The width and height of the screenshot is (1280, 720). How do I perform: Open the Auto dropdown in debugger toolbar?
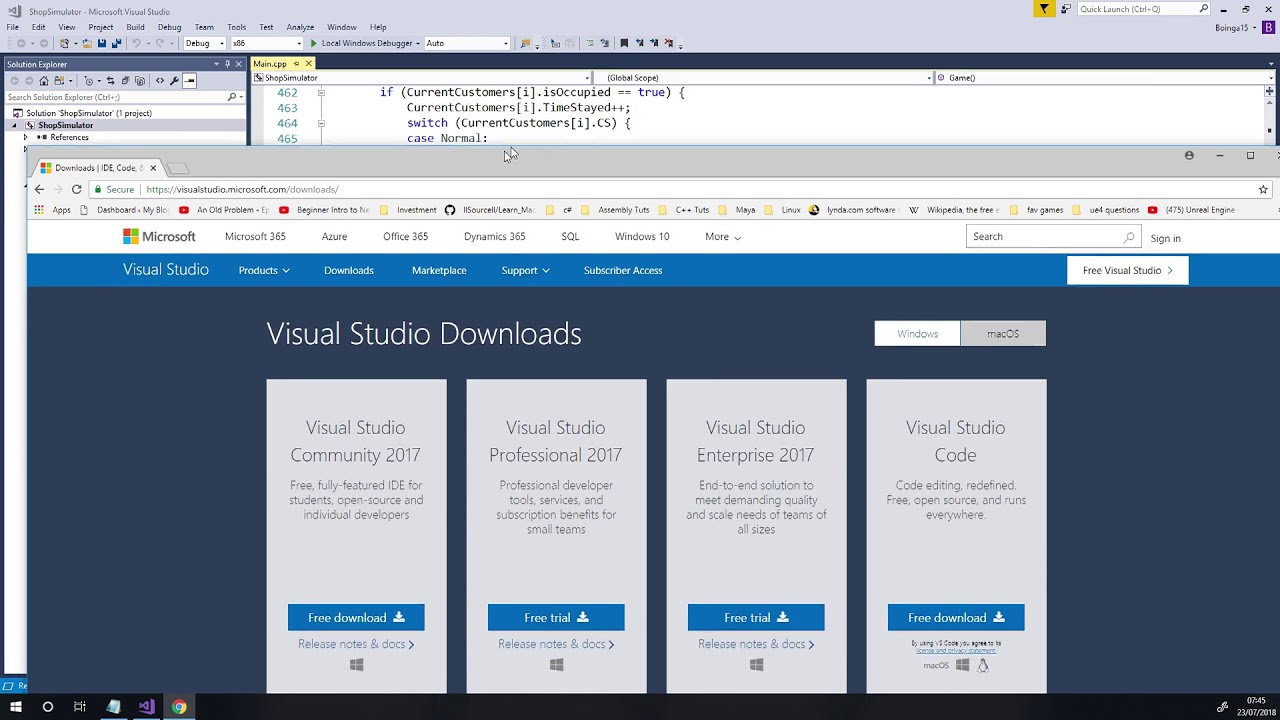point(467,43)
